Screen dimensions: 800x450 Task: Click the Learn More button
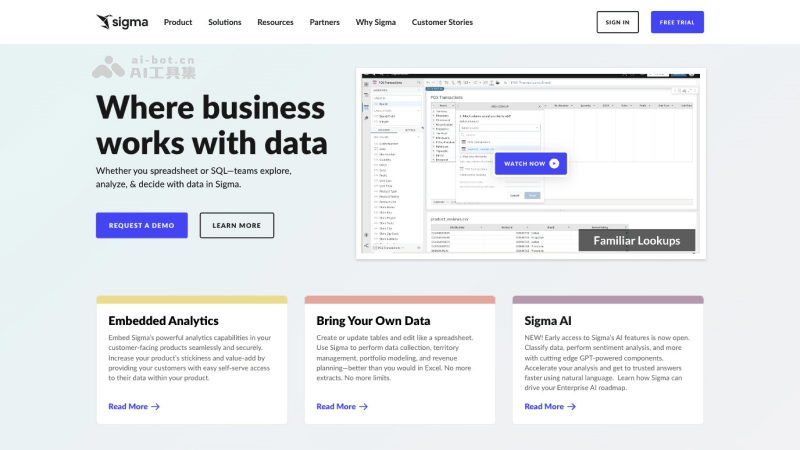237,225
